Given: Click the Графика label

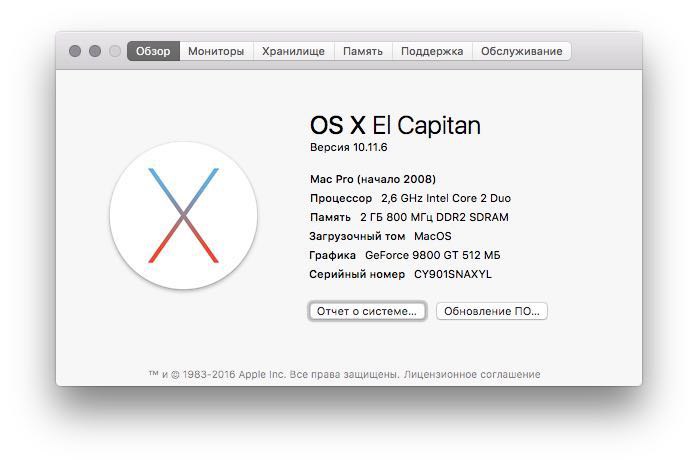Looking at the screenshot, I should (x=333, y=255).
